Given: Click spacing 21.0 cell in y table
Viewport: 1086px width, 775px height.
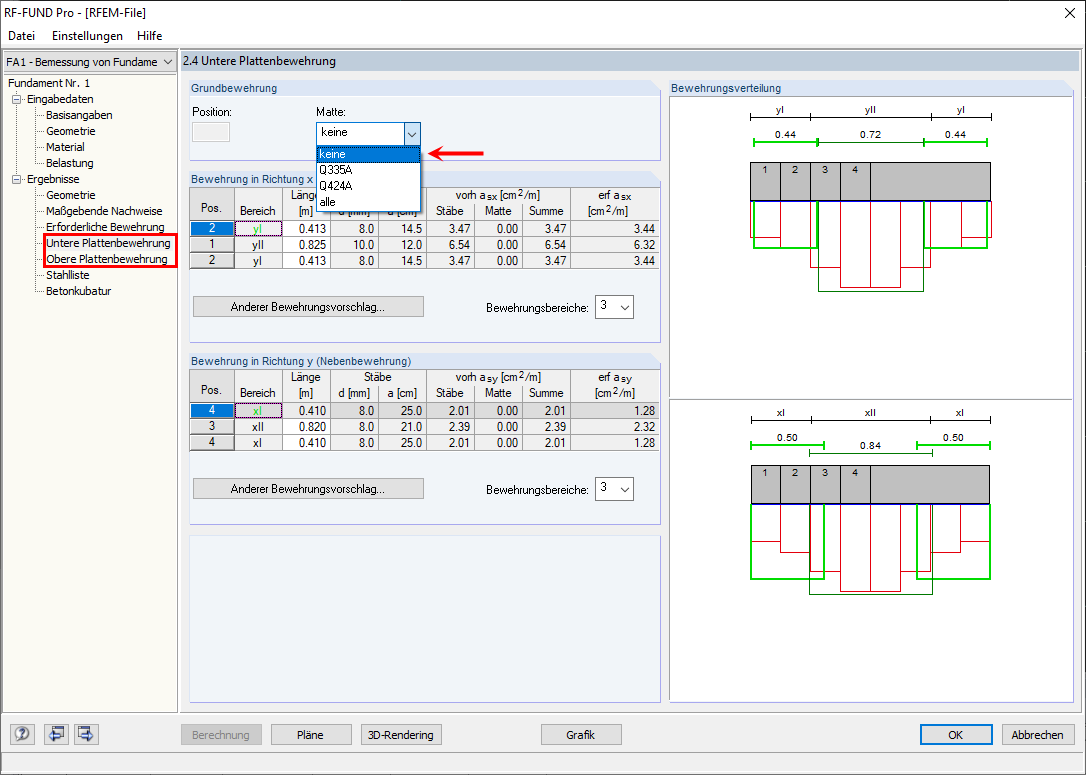Looking at the screenshot, I should coord(402,427).
